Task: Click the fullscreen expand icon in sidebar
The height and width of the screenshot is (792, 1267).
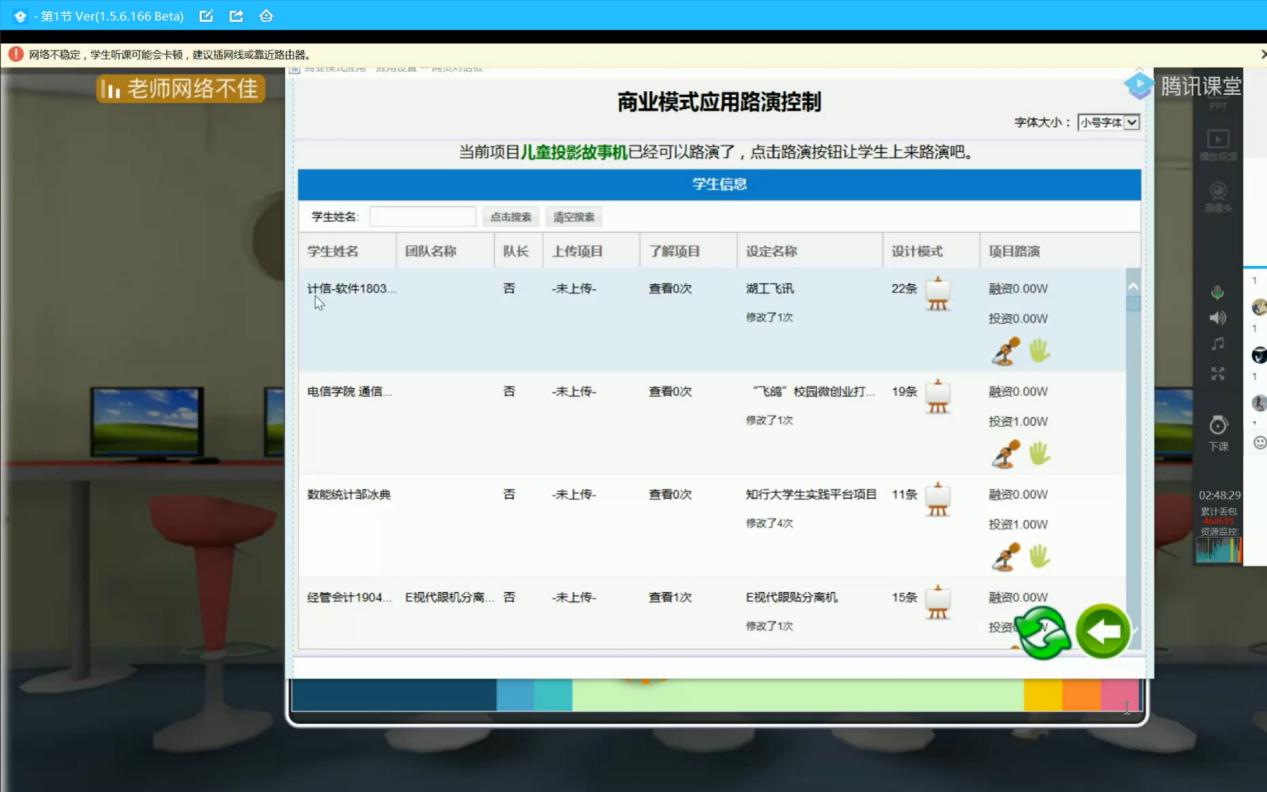Action: click(x=1217, y=373)
